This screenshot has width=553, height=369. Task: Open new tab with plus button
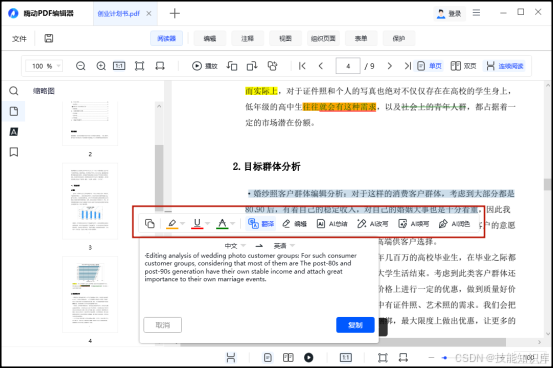[x=175, y=13]
